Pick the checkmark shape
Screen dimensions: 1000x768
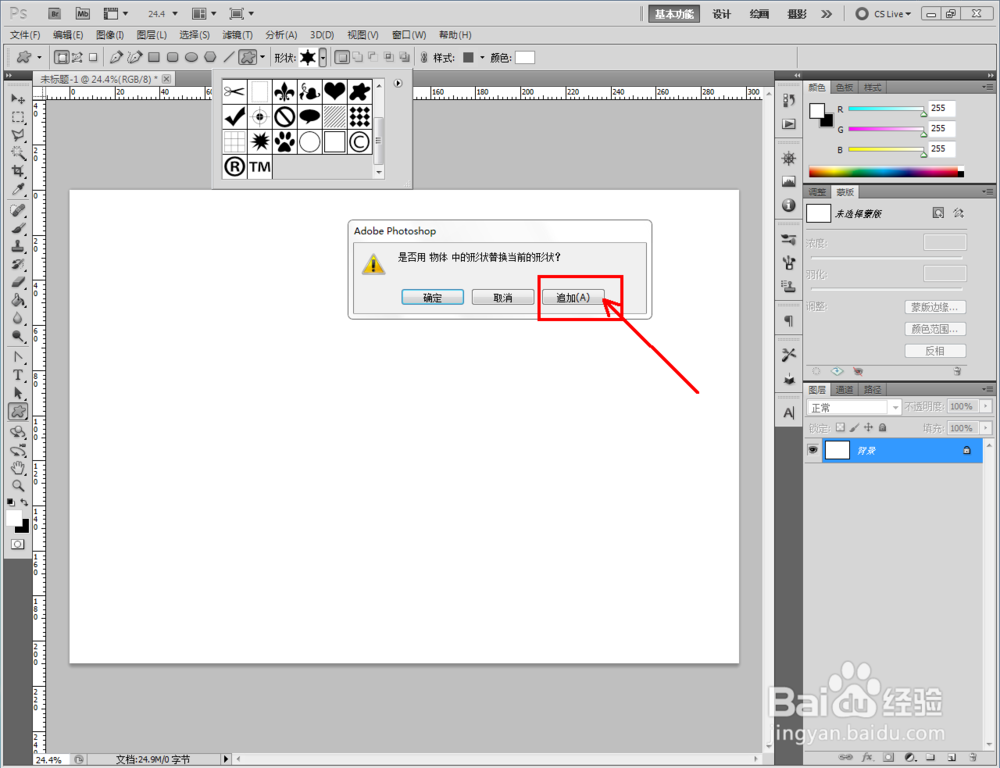click(x=234, y=117)
